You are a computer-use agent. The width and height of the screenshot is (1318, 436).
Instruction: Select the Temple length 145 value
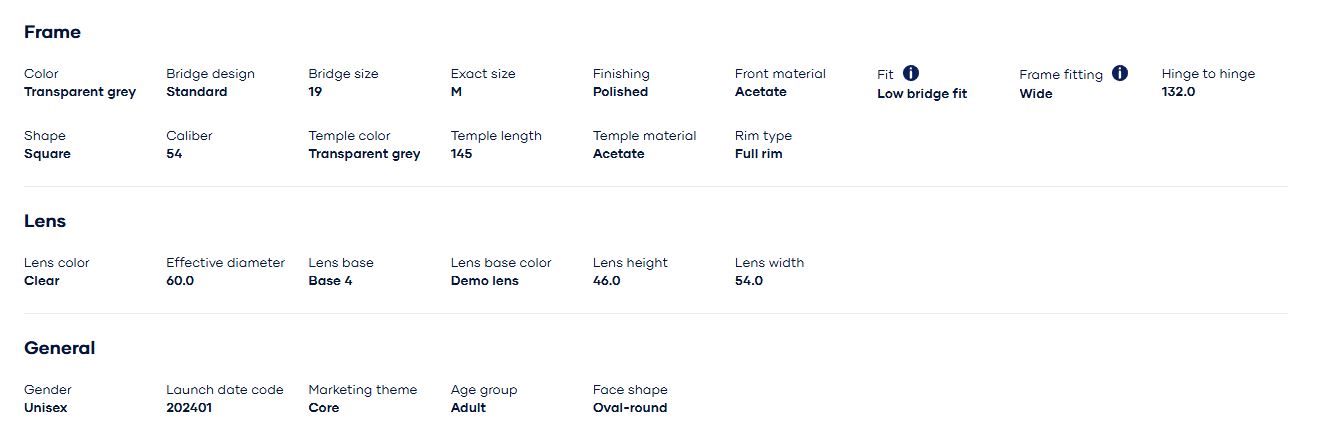(462, 154)
